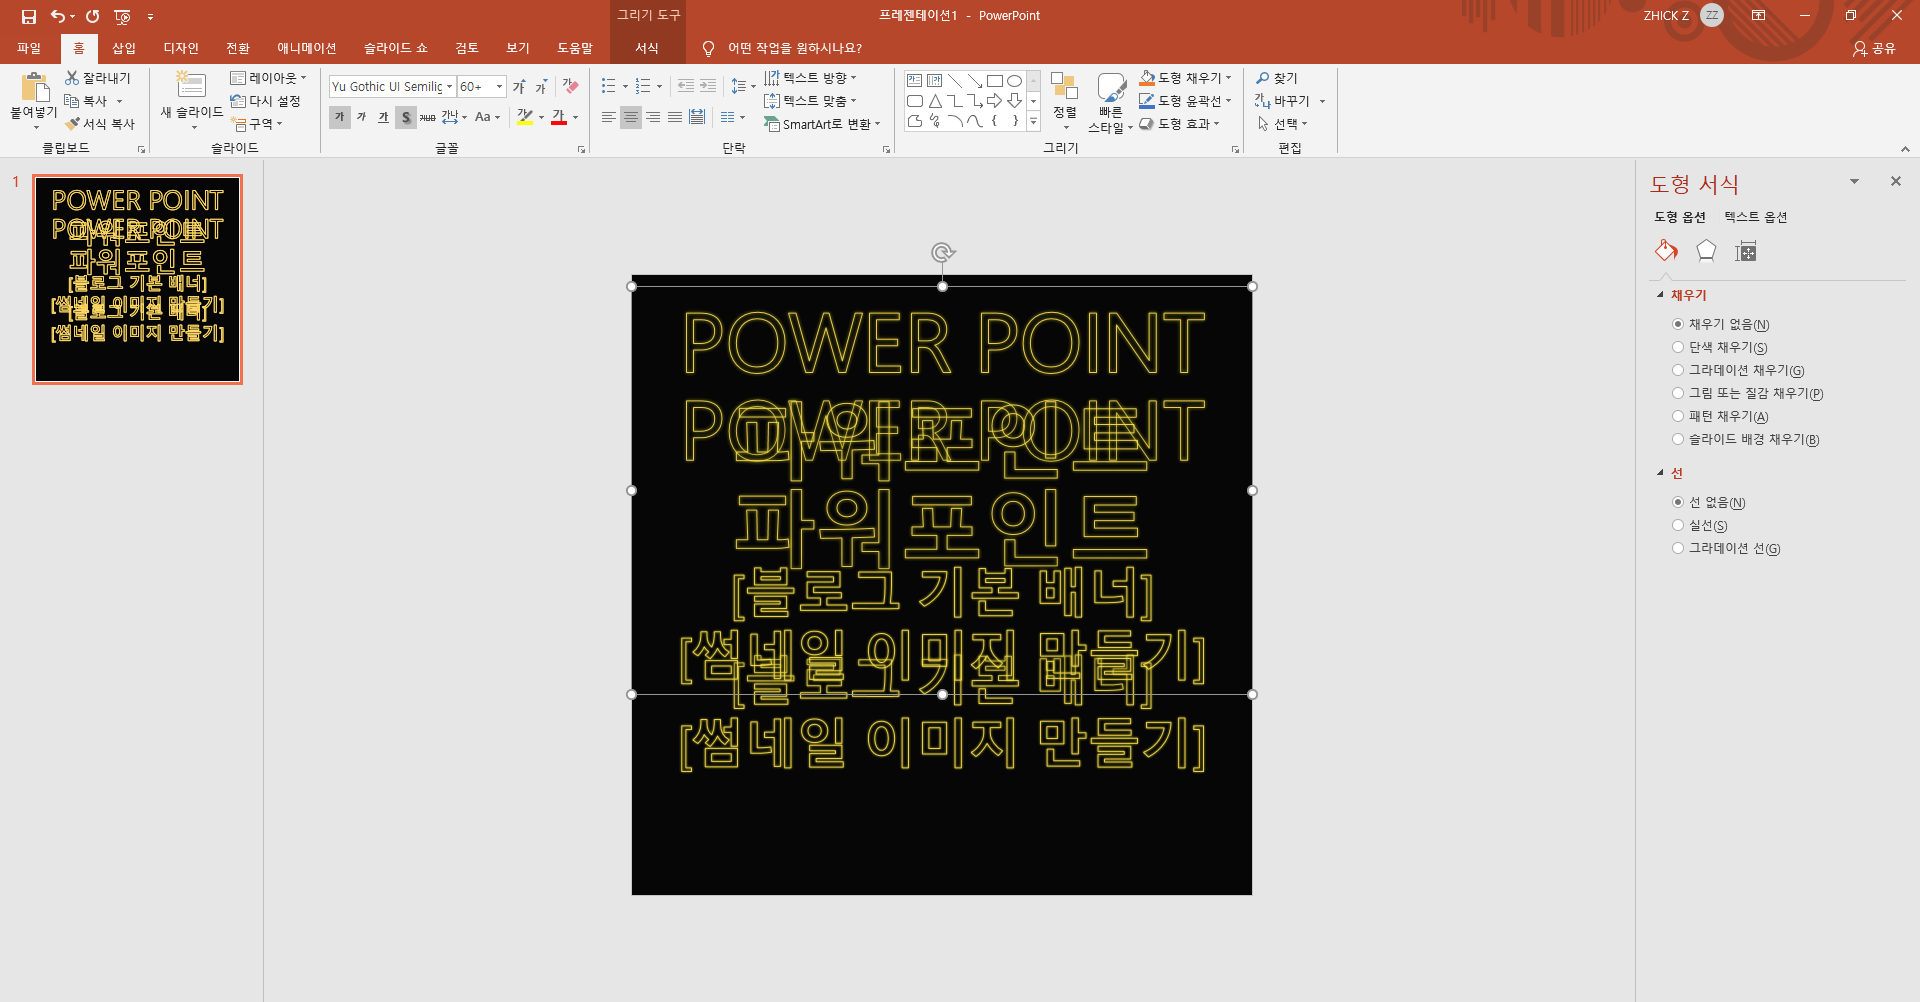Open 도형 효과 shape effects dropdown

(x=1180, y=124)
